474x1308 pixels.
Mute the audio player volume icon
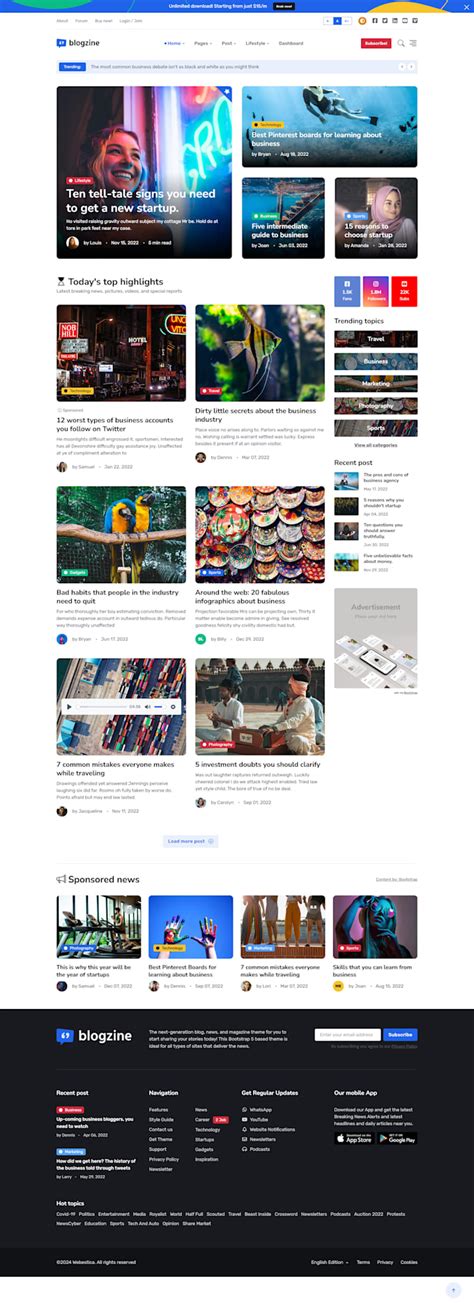click(147, 706)
